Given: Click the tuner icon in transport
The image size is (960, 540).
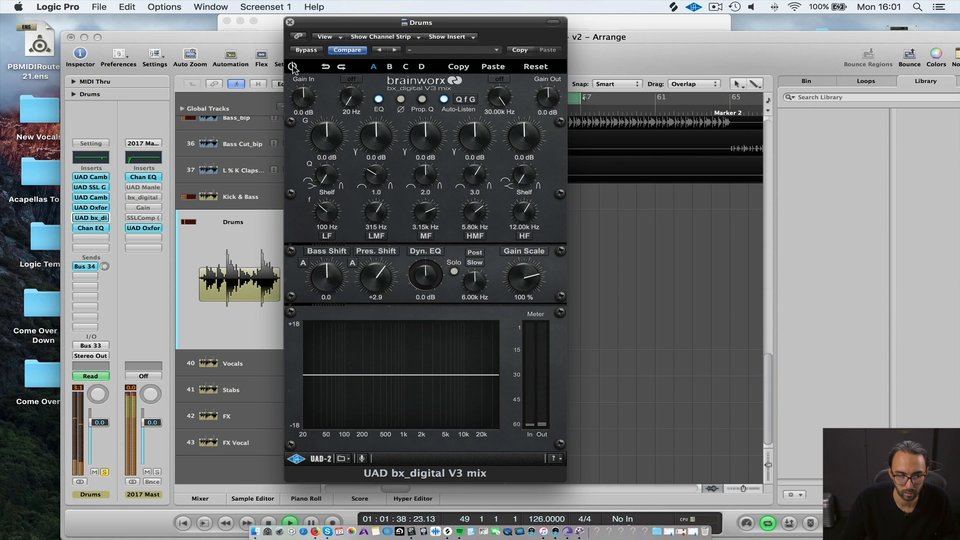Looking at the screenshot, I should point(746,523).
